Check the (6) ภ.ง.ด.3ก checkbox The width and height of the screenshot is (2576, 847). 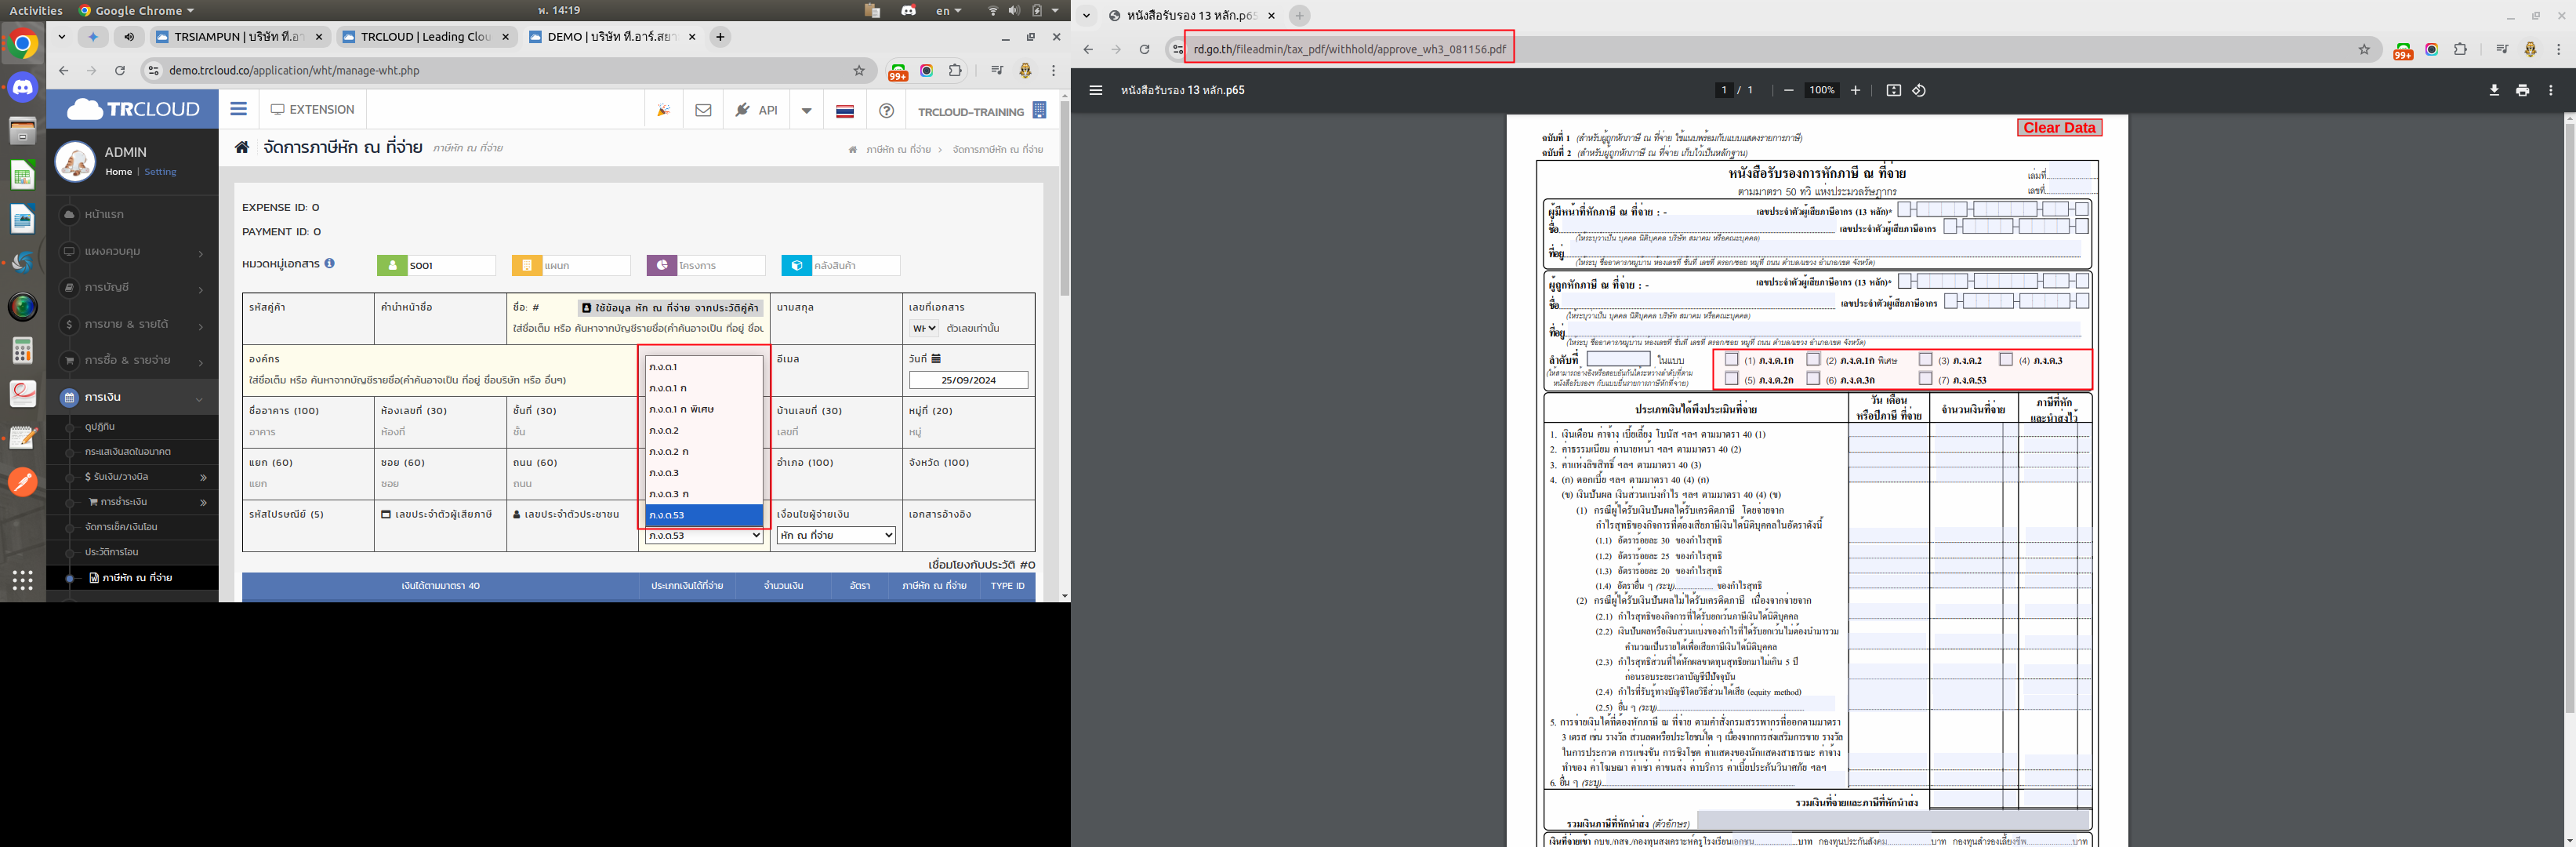click(x=1813, y=378)
